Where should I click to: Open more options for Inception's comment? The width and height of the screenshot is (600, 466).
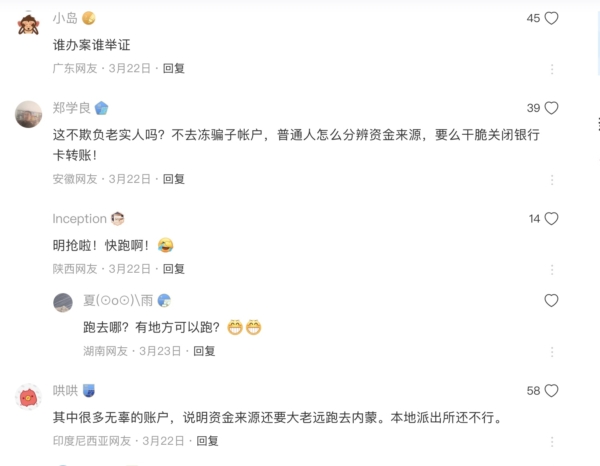point(552,269)
